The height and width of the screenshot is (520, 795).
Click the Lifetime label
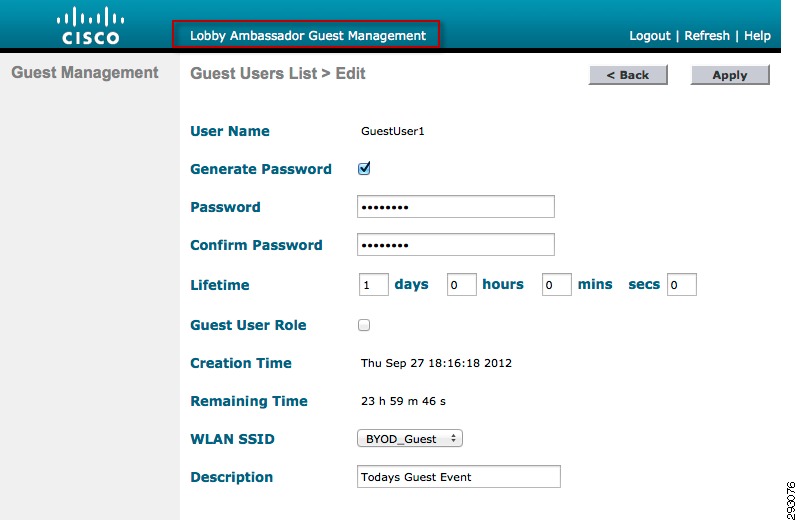(220, 285)
